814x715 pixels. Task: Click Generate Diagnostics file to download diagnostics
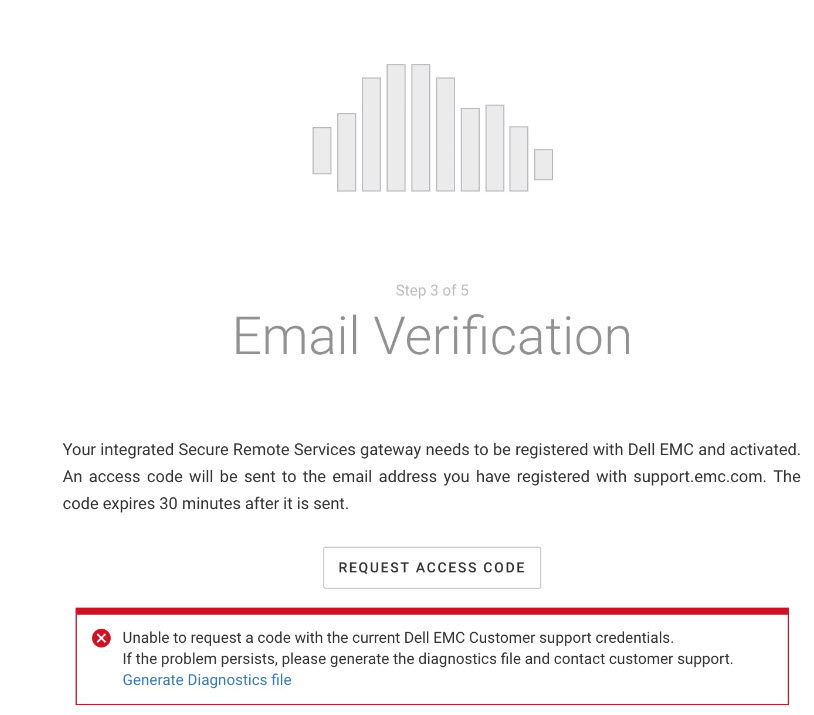206,679
